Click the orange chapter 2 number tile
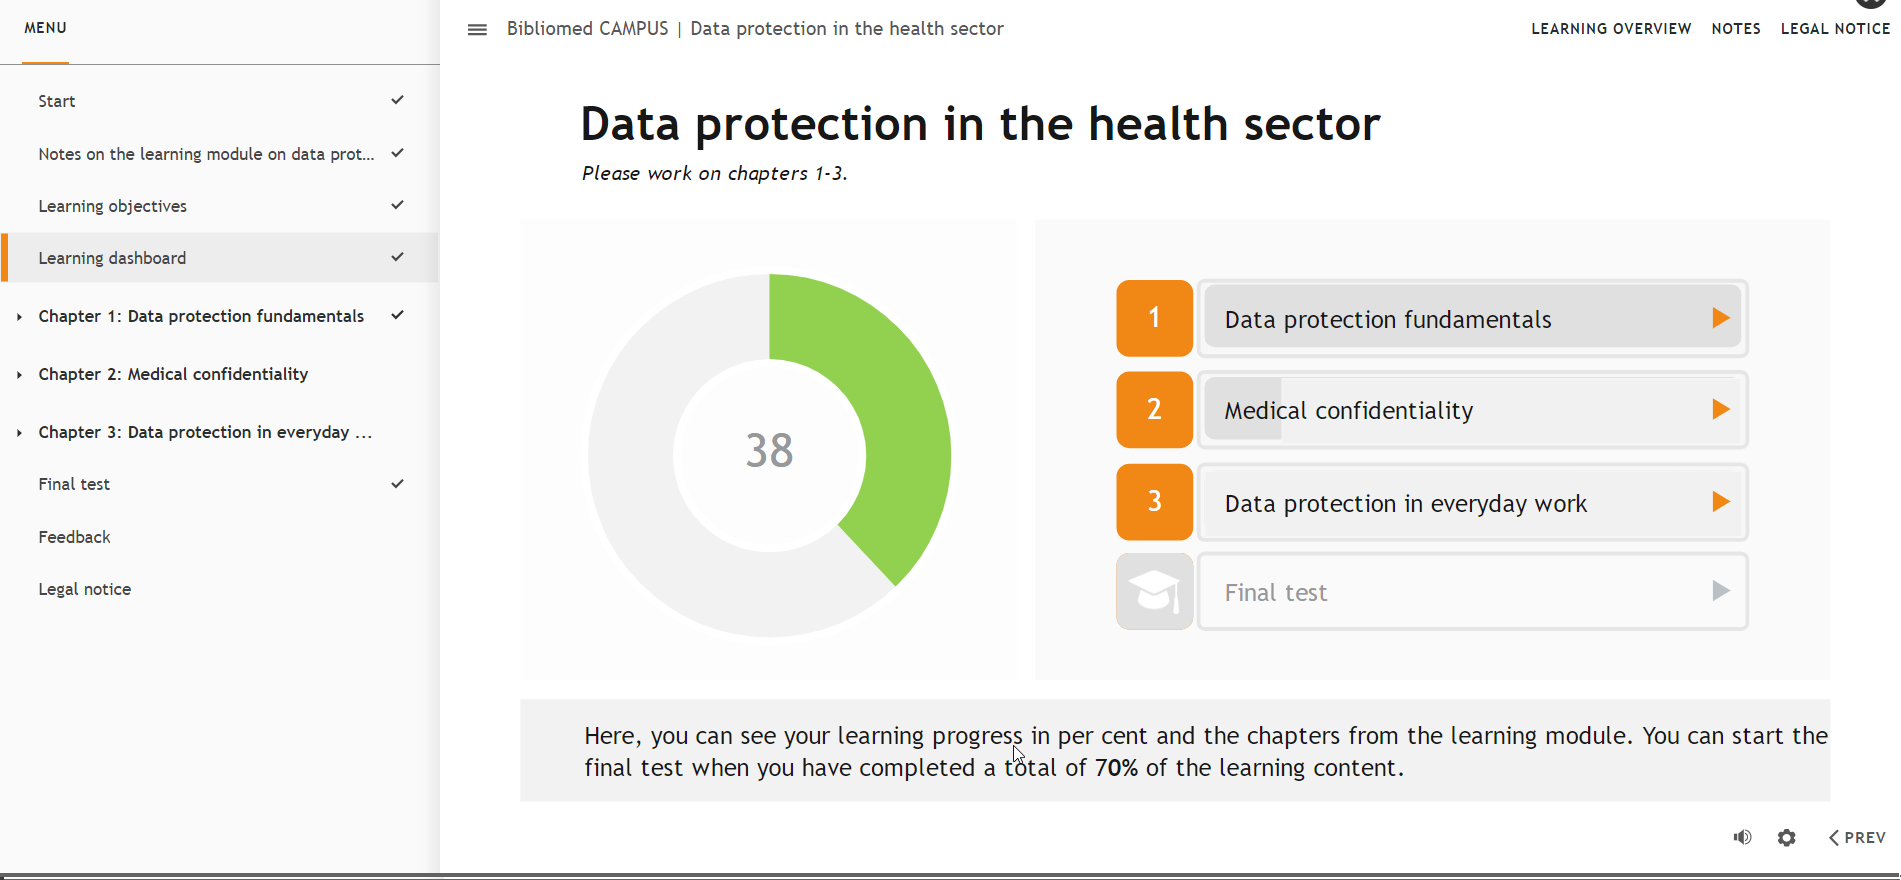This screenshot has height=880, width=1901. [x=1154, y=410]
